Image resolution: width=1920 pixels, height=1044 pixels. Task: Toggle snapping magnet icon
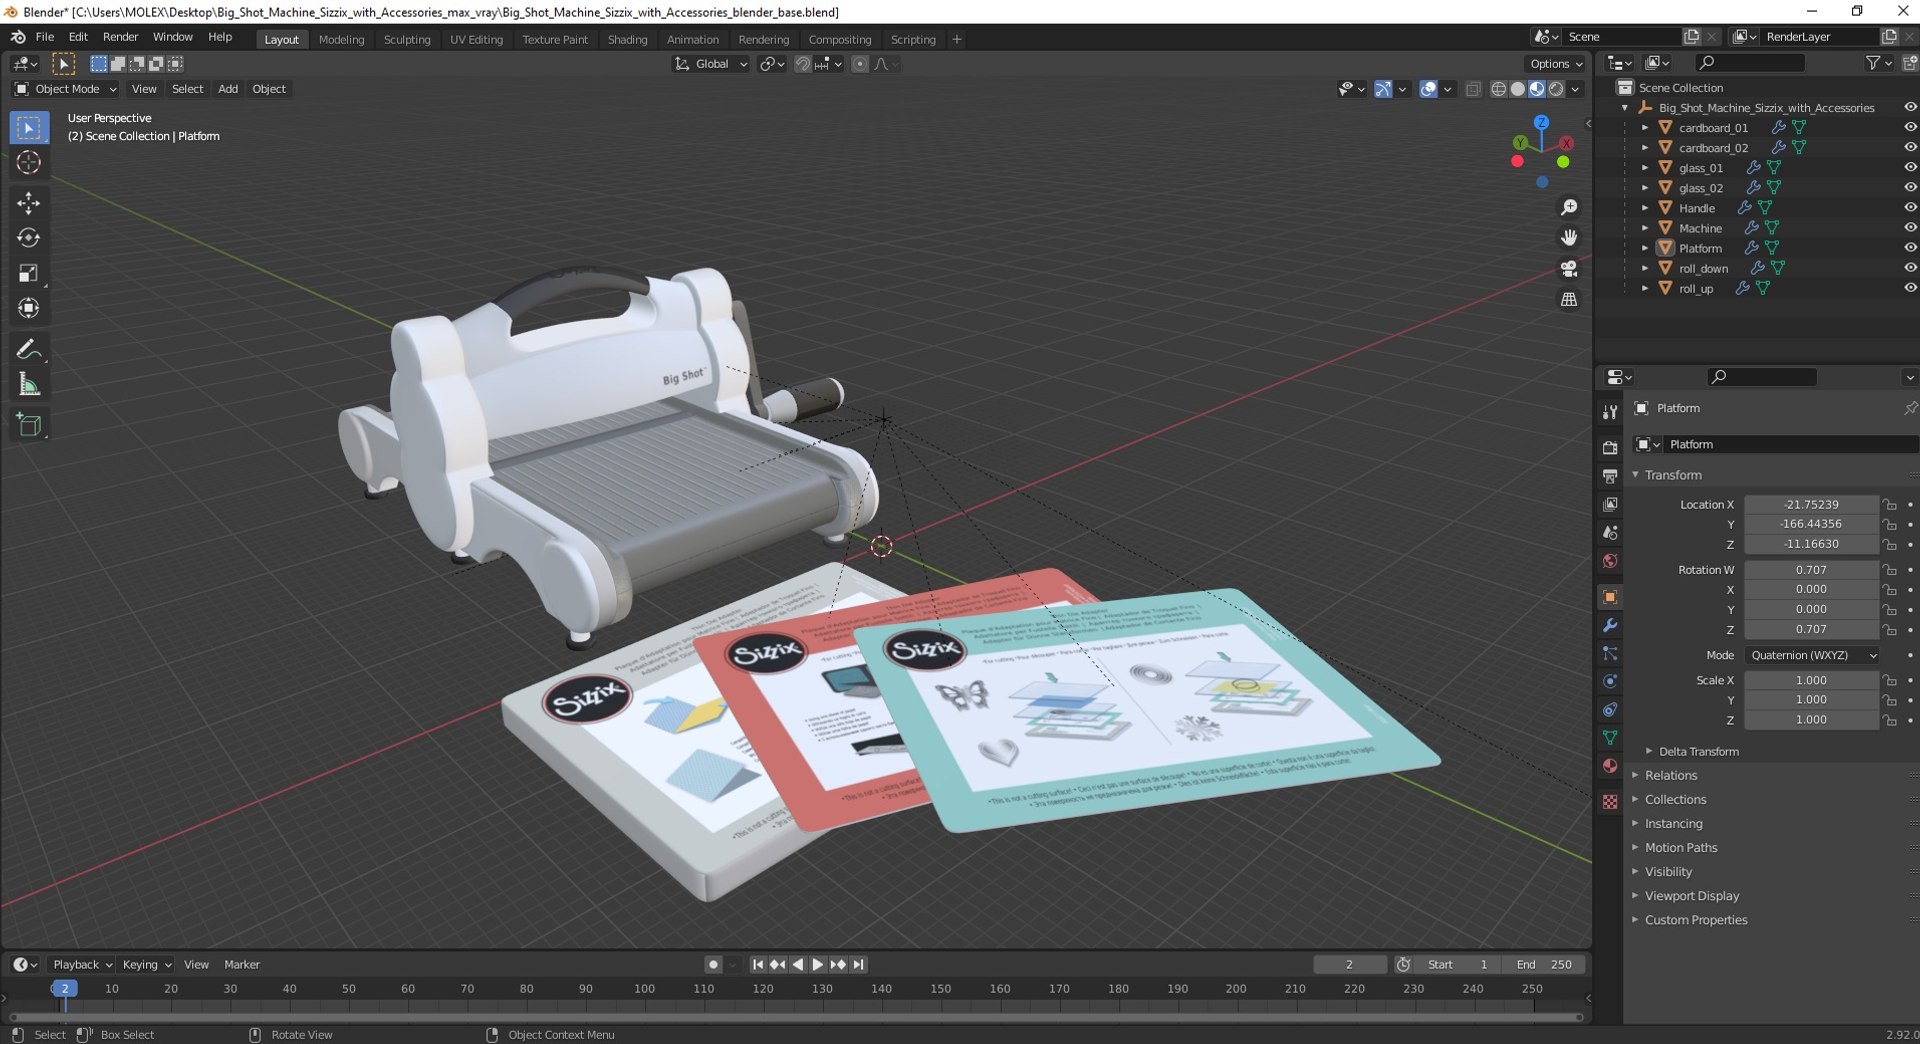point(802,64)
